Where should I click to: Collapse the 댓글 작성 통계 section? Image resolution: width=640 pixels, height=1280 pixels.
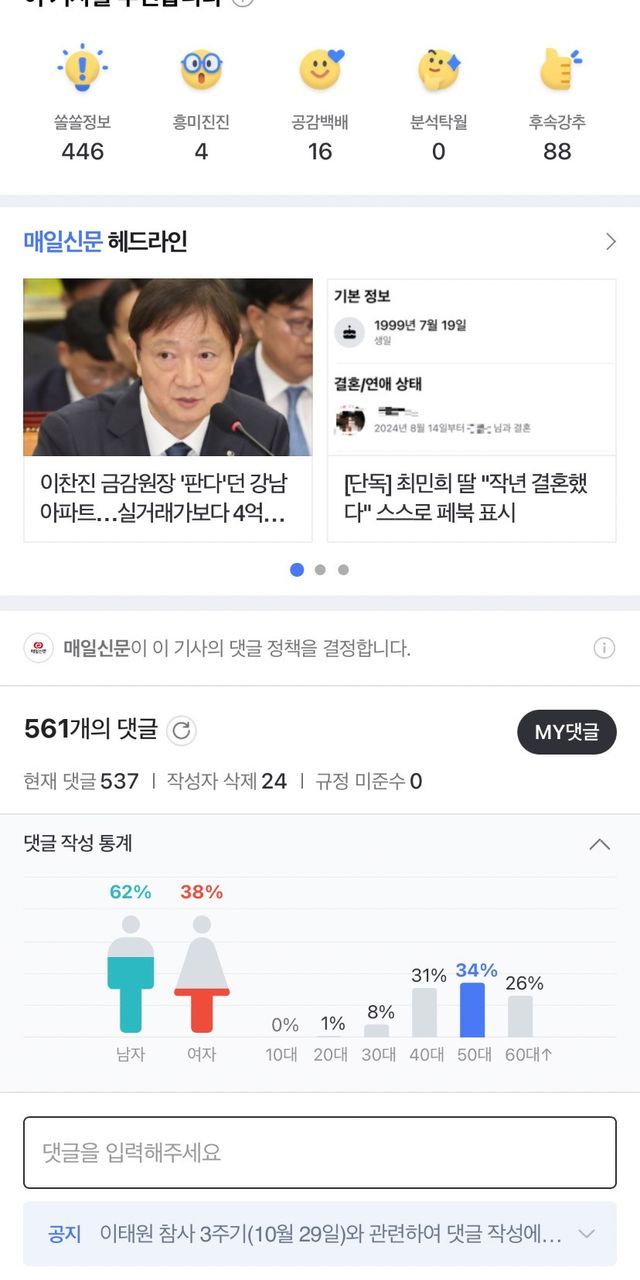click(600, 844)
